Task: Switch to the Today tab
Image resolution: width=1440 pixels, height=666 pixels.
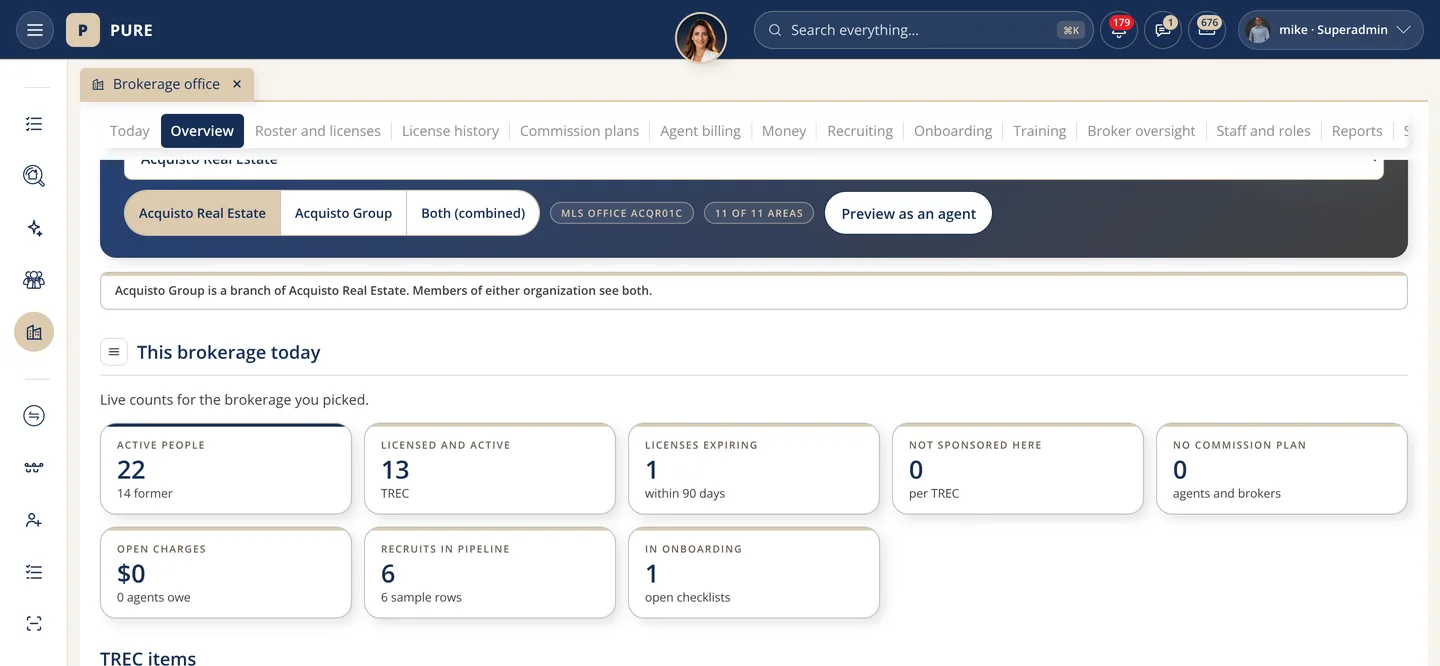Action: [130, 131]
